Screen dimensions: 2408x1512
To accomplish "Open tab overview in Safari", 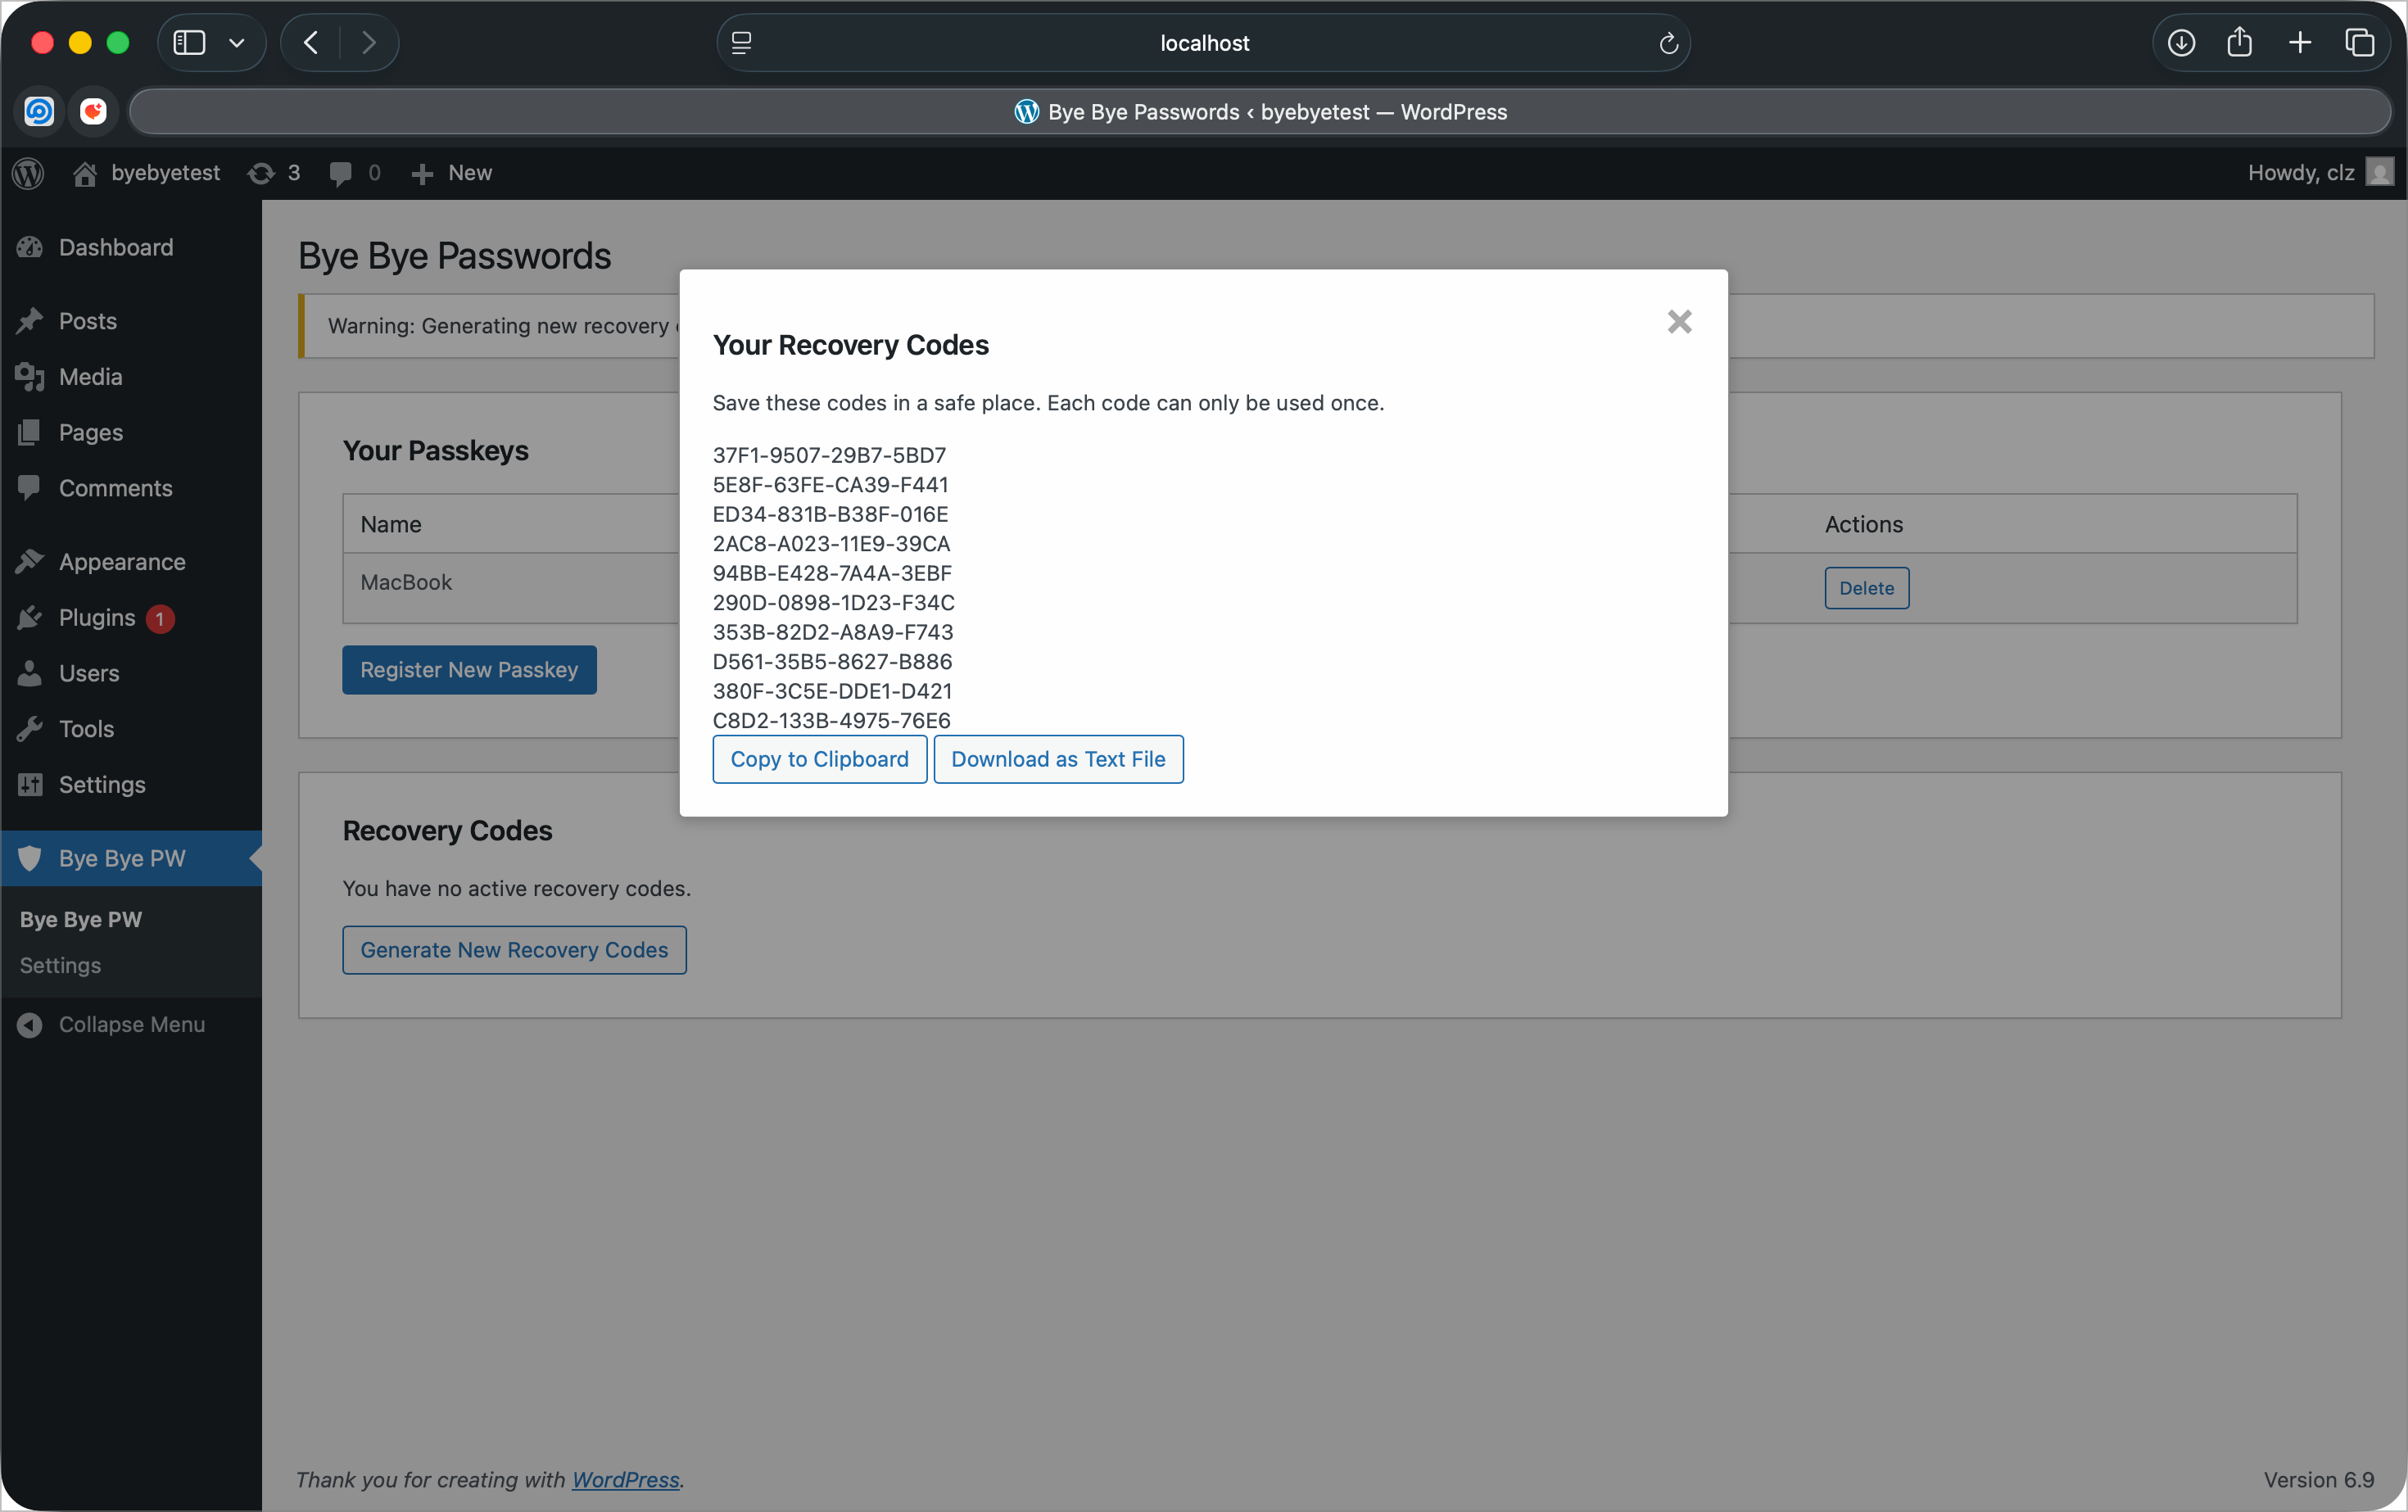I will point(2360,43).
